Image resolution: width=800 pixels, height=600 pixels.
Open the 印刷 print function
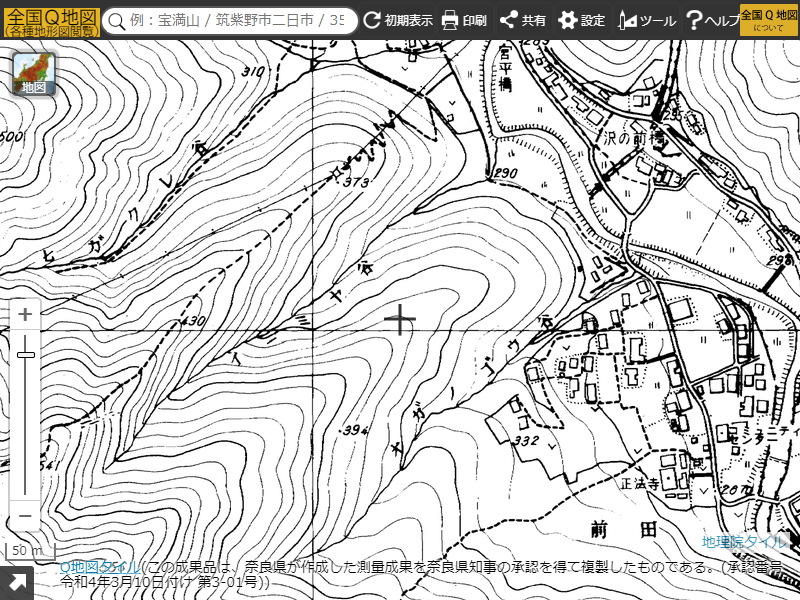pos(464,21)
